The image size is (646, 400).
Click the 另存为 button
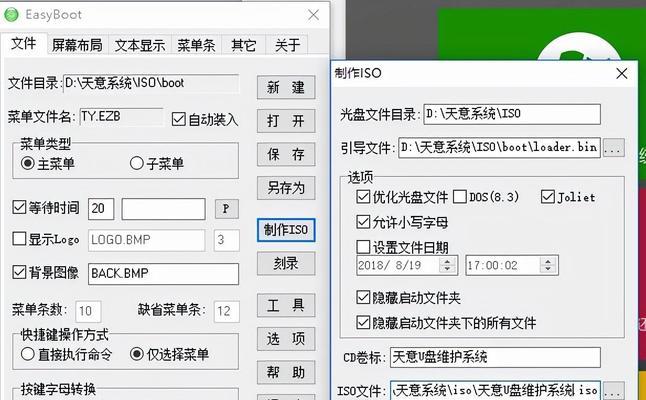pyautogui.click(x=286, y=188)
